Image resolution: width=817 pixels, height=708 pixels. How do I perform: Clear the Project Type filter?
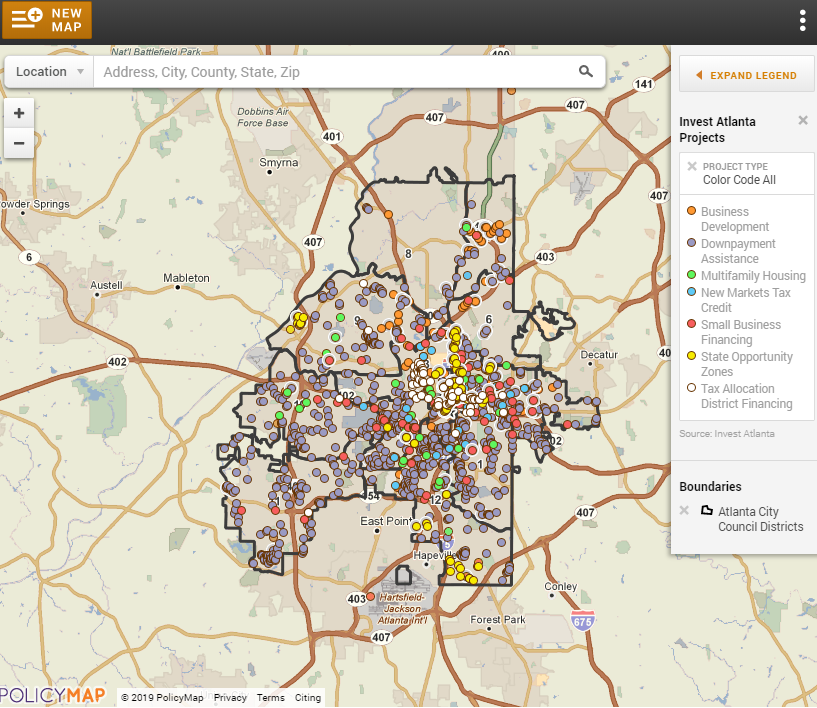pos(692,166)
